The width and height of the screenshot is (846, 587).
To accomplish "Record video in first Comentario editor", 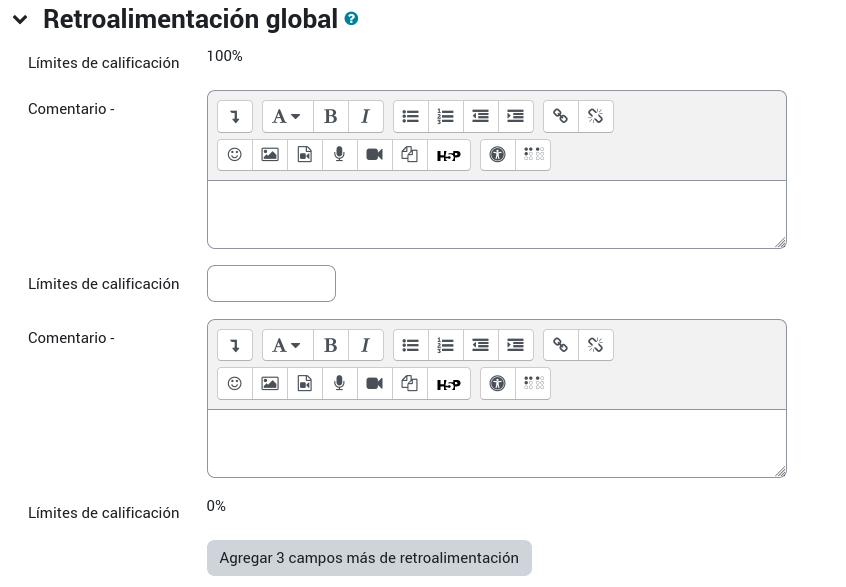I will [x=374, y=155].
